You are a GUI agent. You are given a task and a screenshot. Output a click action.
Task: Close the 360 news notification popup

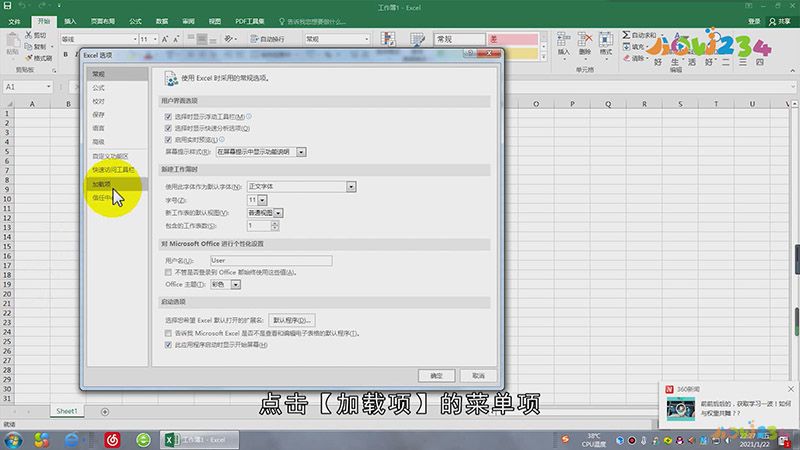pyautogui.click(x=791, y=389)
